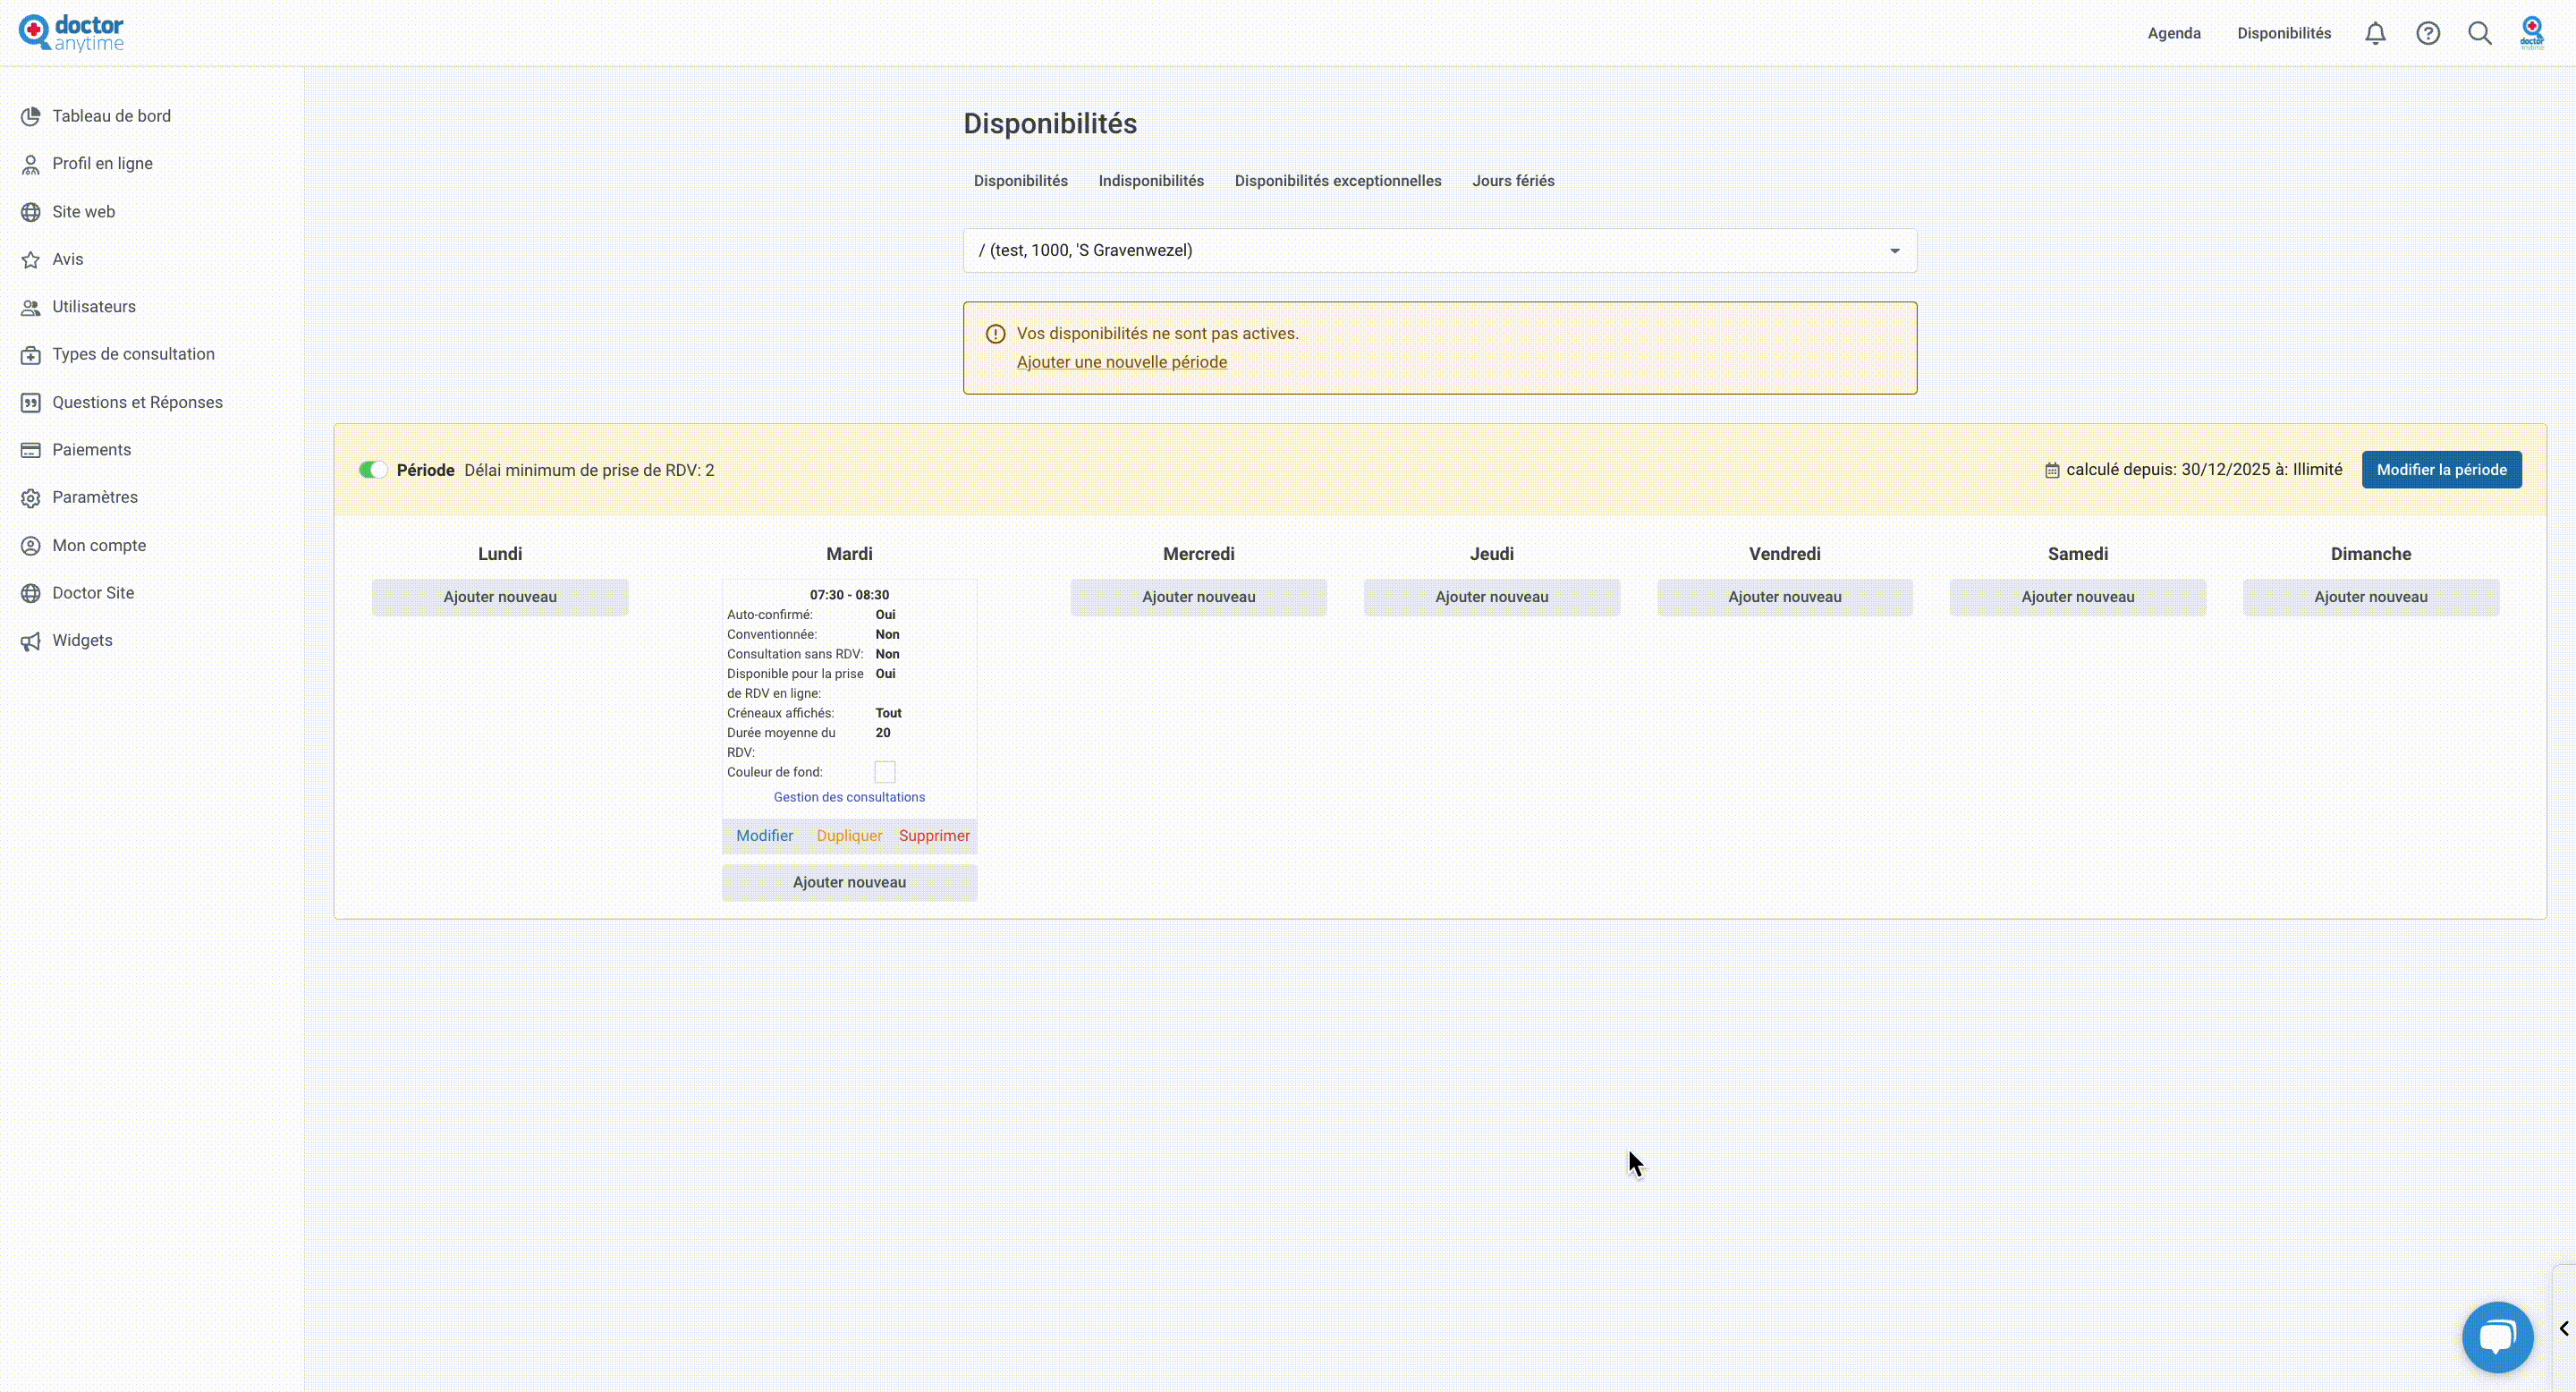
Task: Open the help question mark icon
Action: [x=2428, y=33]
